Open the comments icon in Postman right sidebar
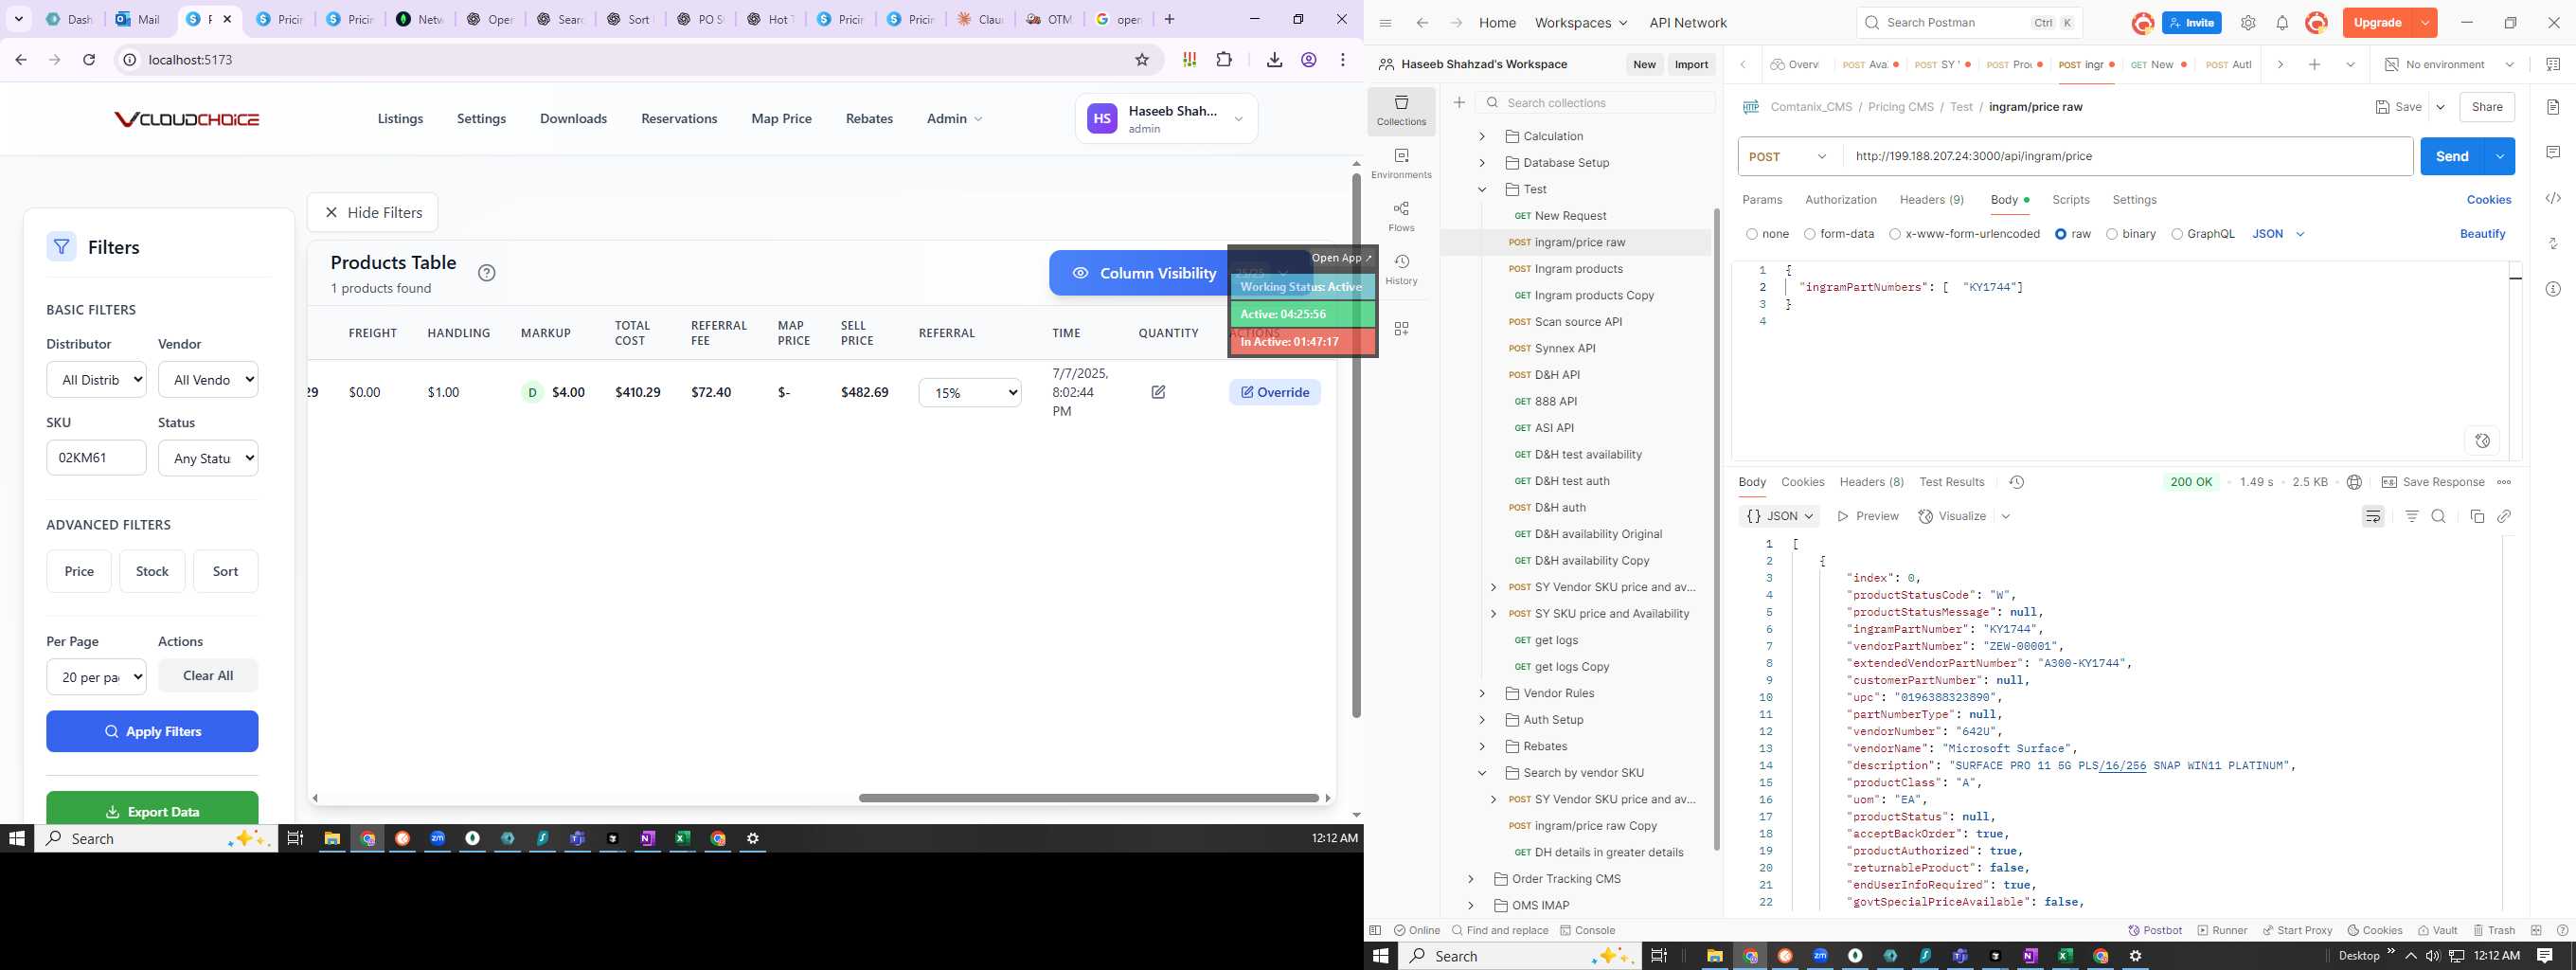2576x970 pixels. (2553, 152)
